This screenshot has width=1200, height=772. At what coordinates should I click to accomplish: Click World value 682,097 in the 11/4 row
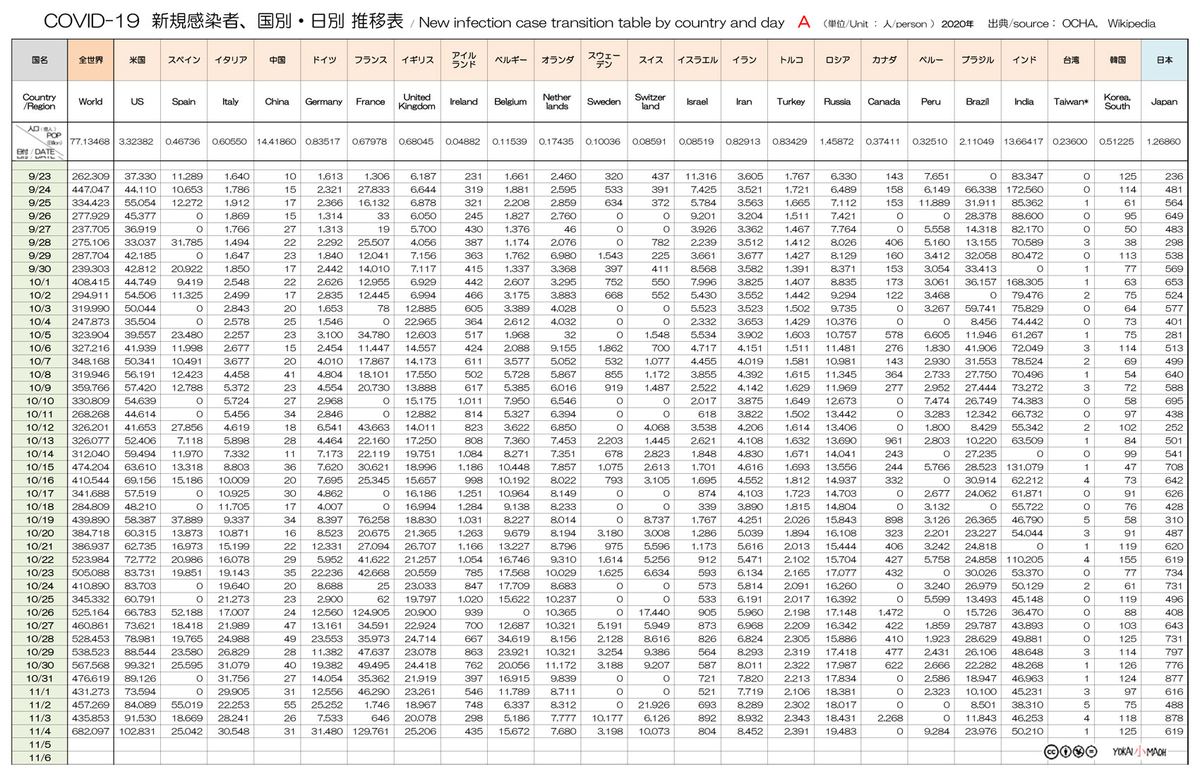pos(91,732)
